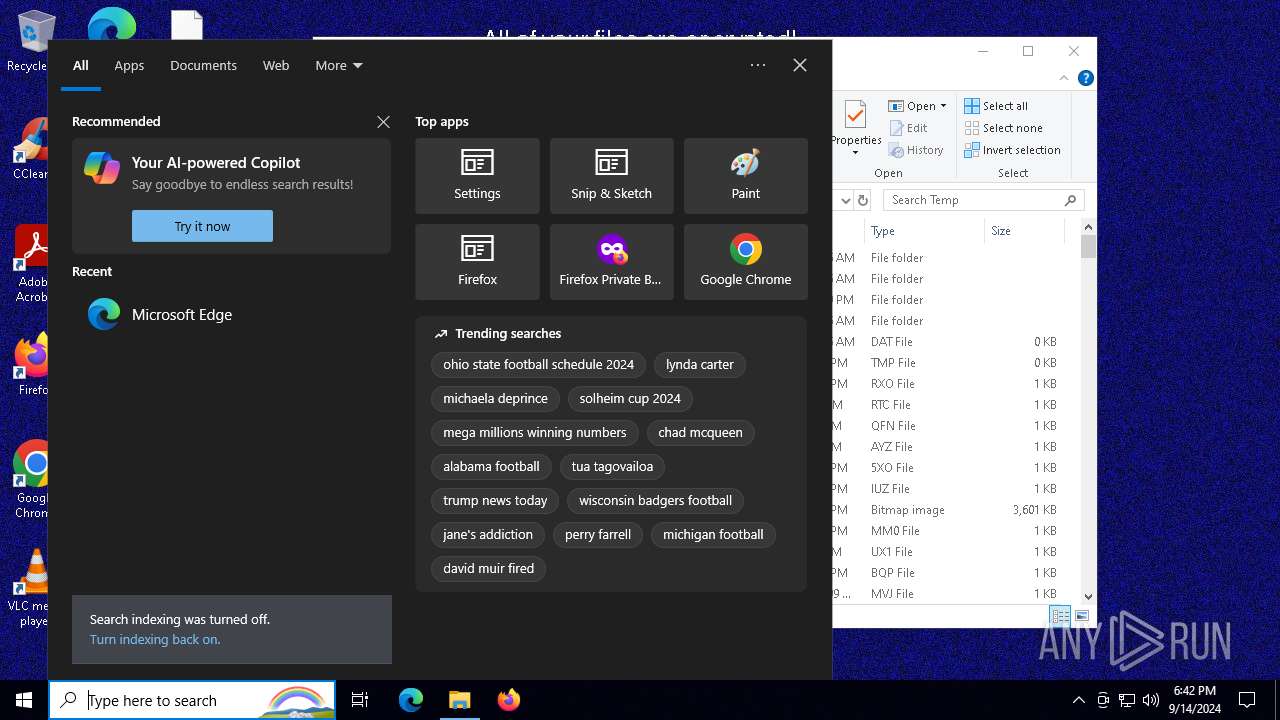The image size is (1280, 720).
Task: Close the search panel
Action: 800,65
